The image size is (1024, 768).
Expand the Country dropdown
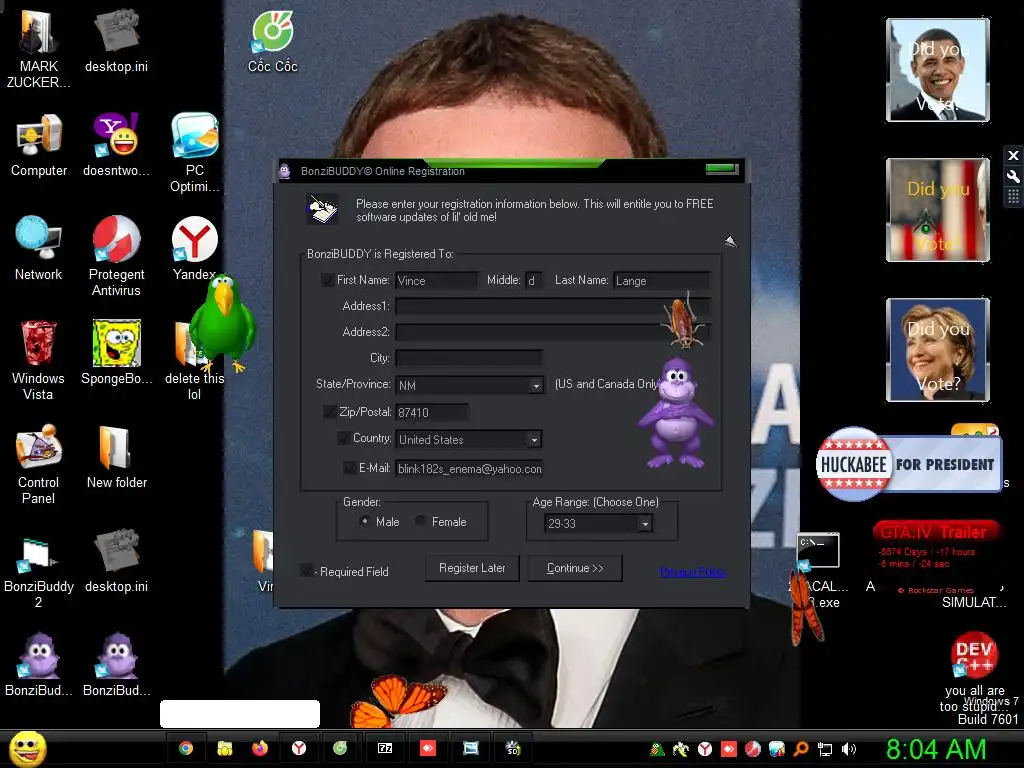(x=534, y=440)
